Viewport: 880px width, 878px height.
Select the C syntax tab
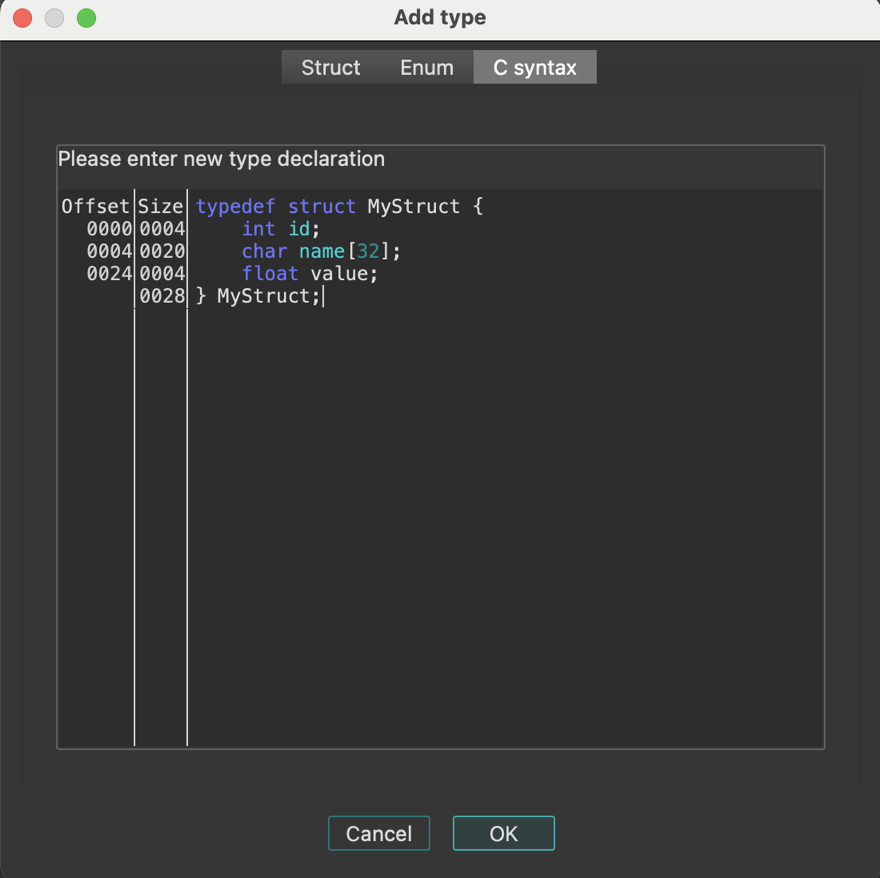point(534,67)
